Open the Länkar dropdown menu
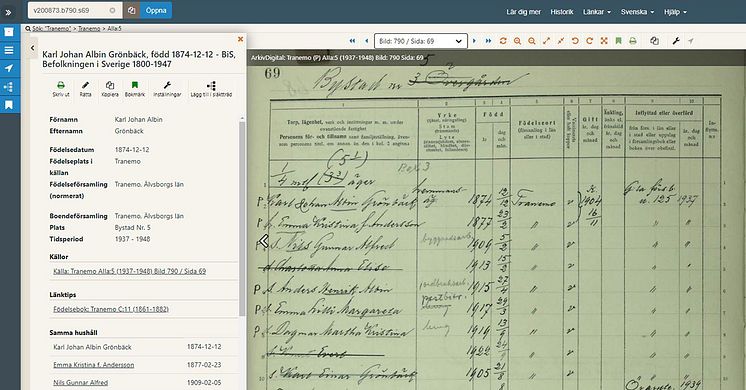This screenshot has height=390, width=746. coord(597,12)
